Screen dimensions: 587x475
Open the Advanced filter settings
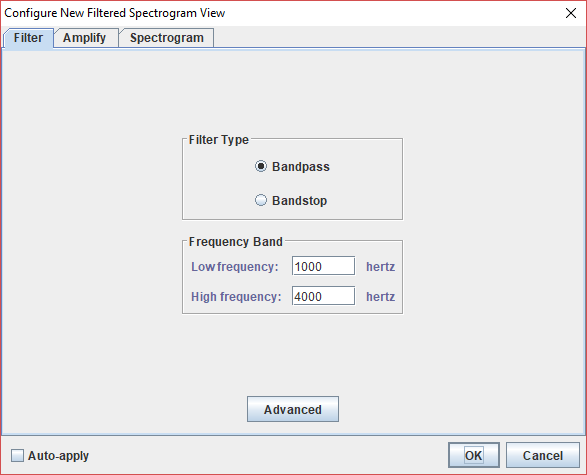click(293, 409)
